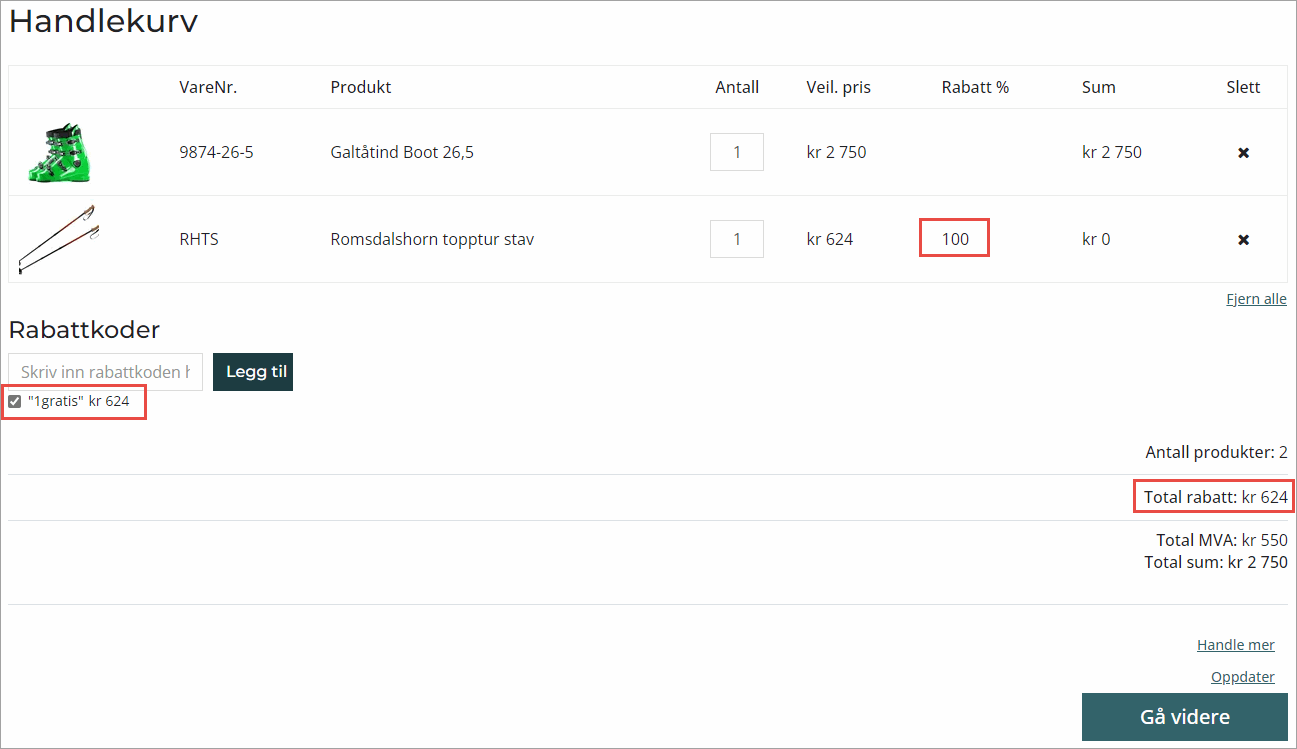Open the ski poles product image

[x=58, y=239]
